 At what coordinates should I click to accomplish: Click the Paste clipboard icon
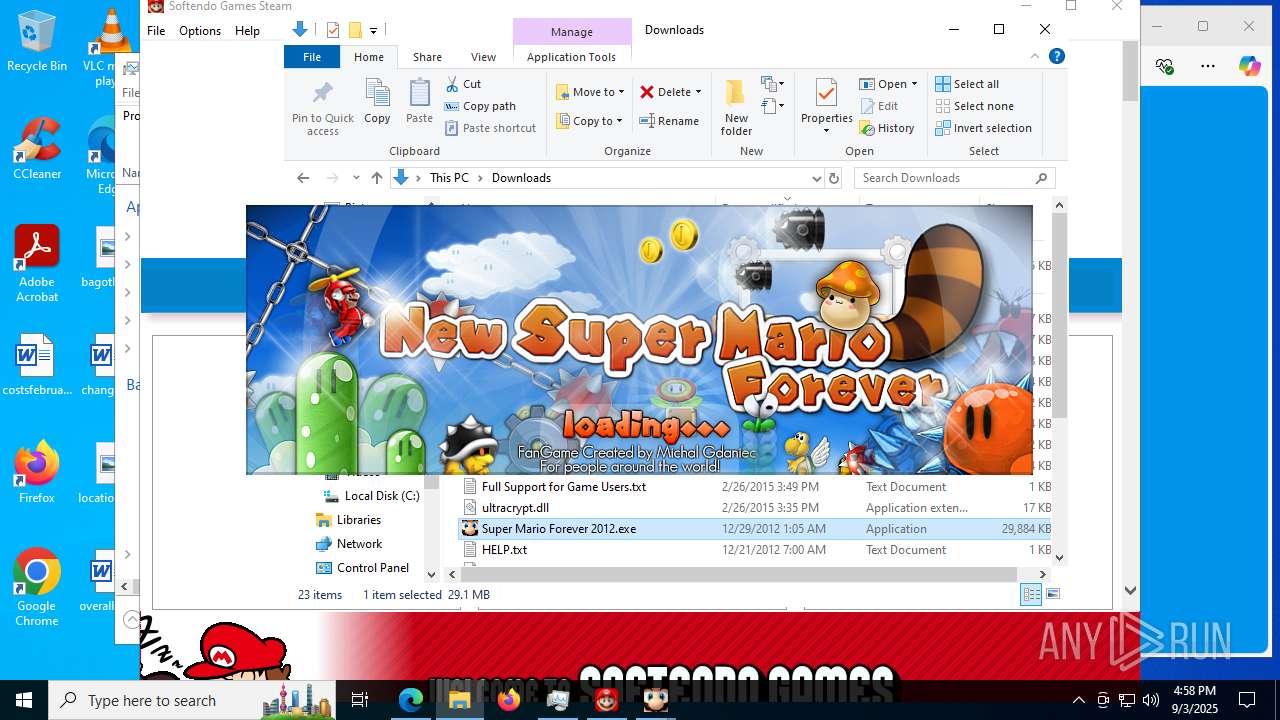point(419,101)
